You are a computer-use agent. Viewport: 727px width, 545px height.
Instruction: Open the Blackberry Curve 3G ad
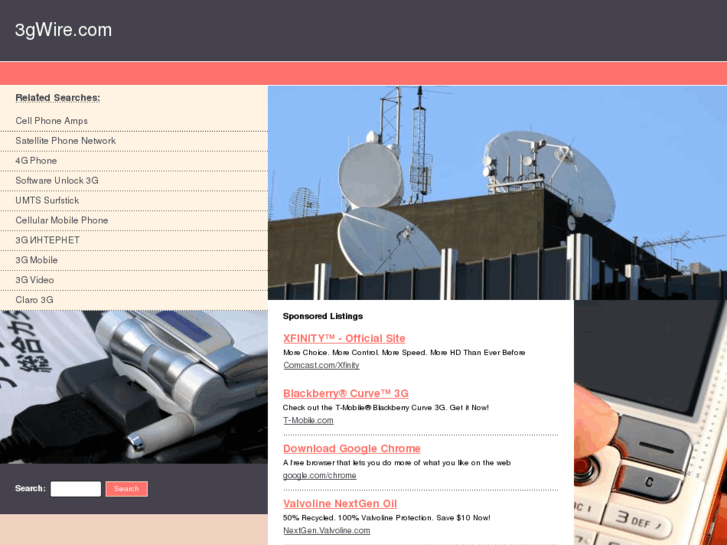345,394
